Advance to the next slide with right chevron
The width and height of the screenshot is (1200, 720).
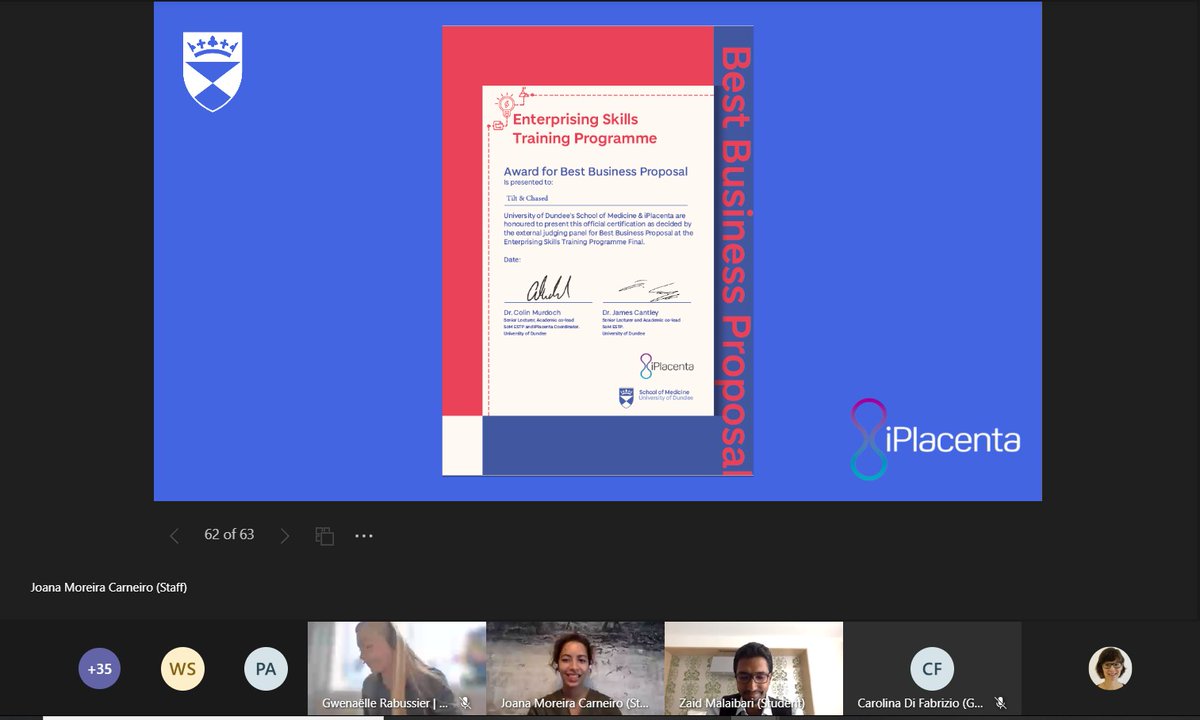pos(284,536)
